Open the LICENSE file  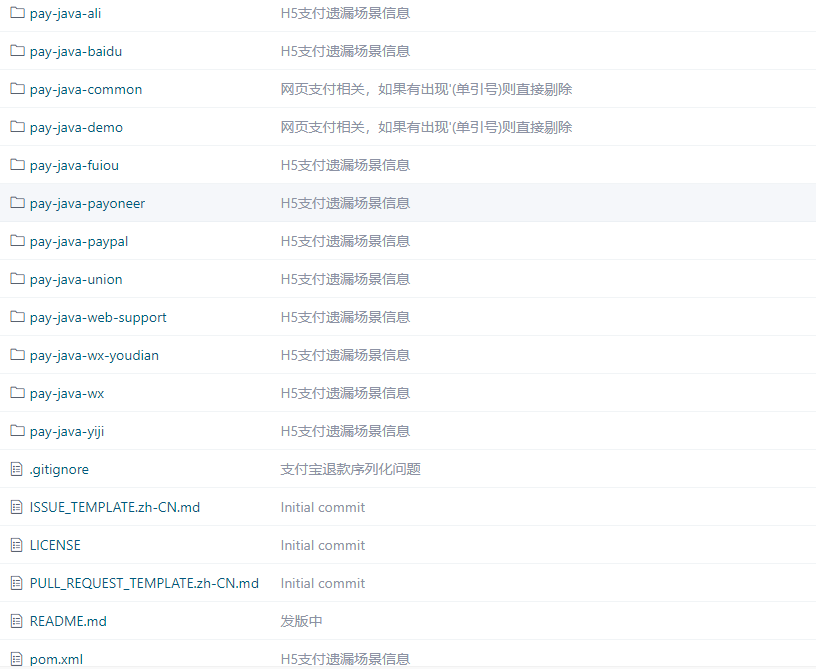tap(55, 545)
